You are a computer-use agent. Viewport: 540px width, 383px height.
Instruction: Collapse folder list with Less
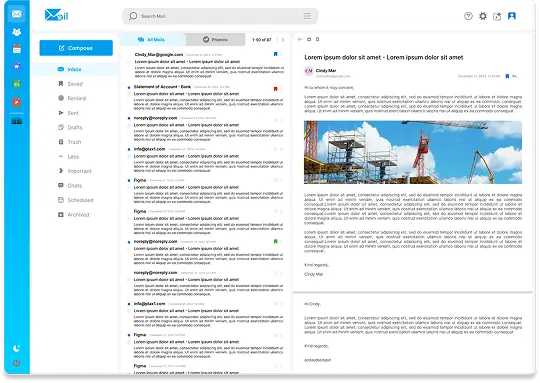[69, 156]
